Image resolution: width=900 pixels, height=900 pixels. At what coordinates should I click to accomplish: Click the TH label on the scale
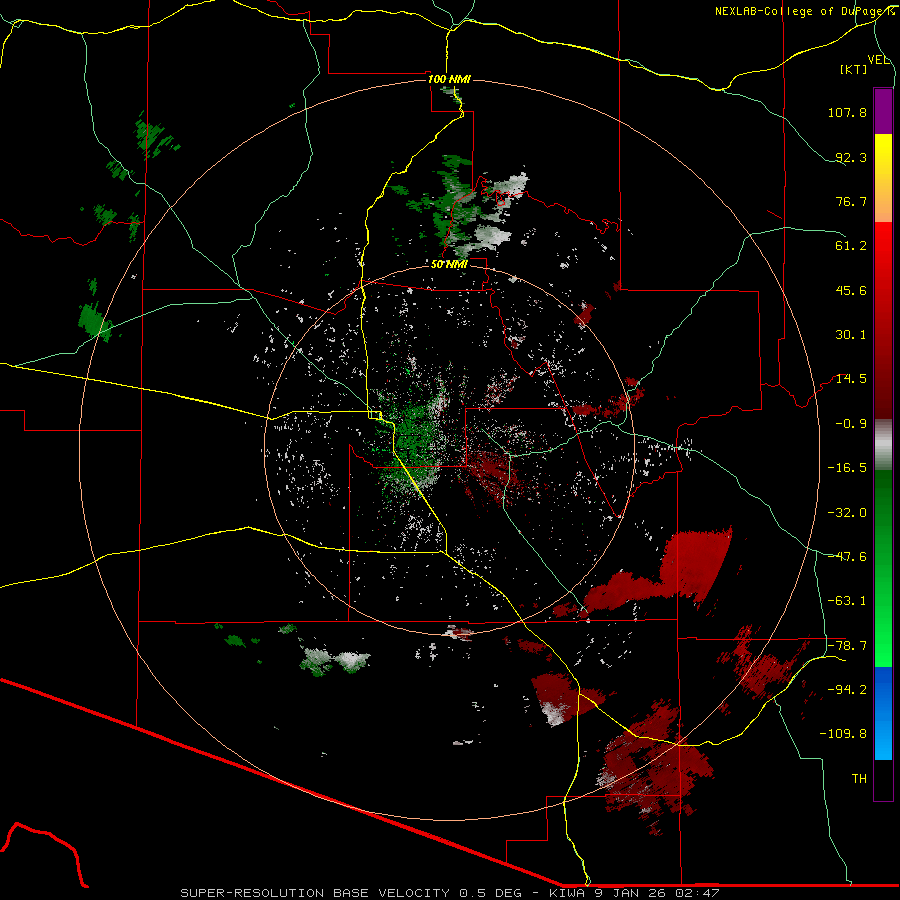tap(859, 779)
